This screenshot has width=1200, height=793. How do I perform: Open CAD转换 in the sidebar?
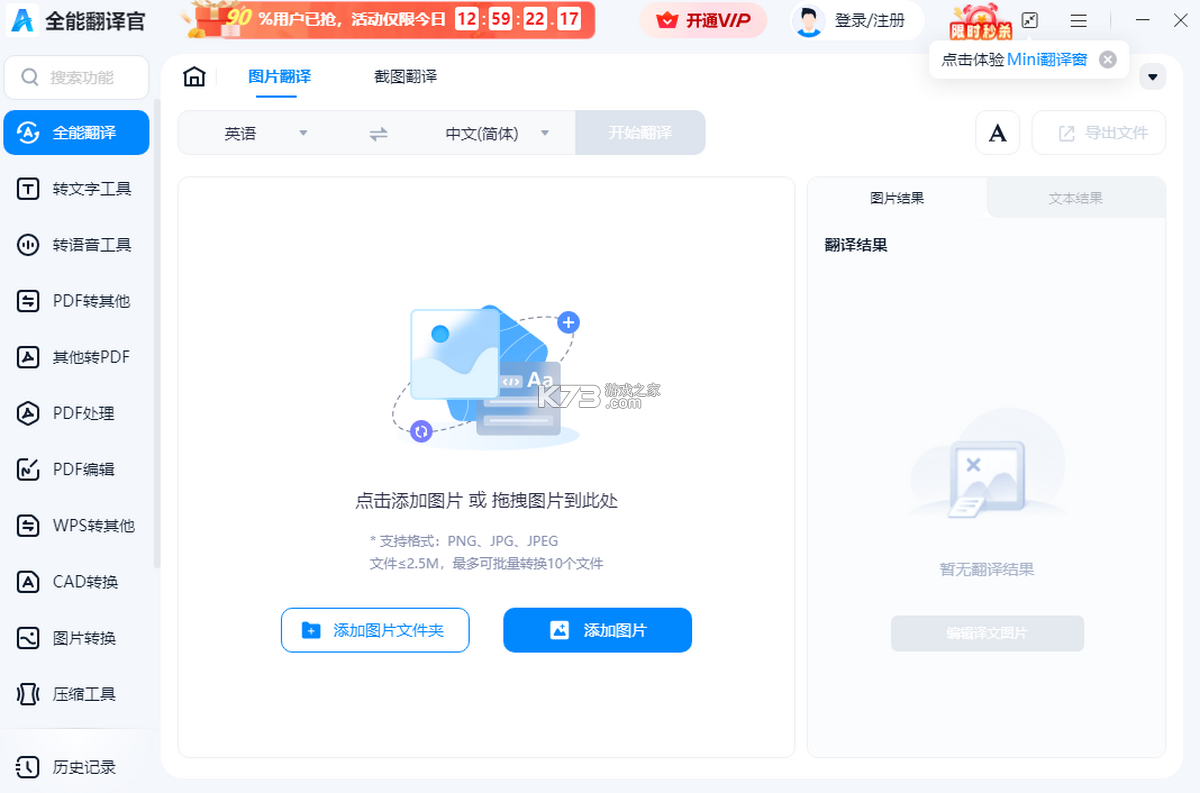click(x=76, y=581)
